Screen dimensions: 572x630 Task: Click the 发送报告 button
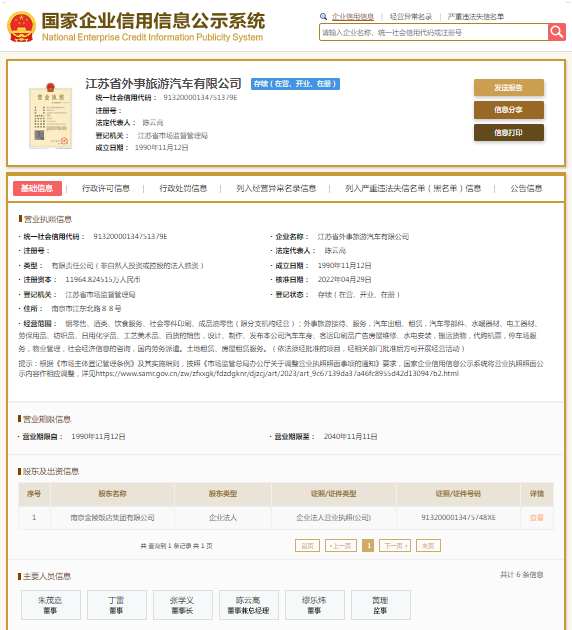tap(509, 88)
